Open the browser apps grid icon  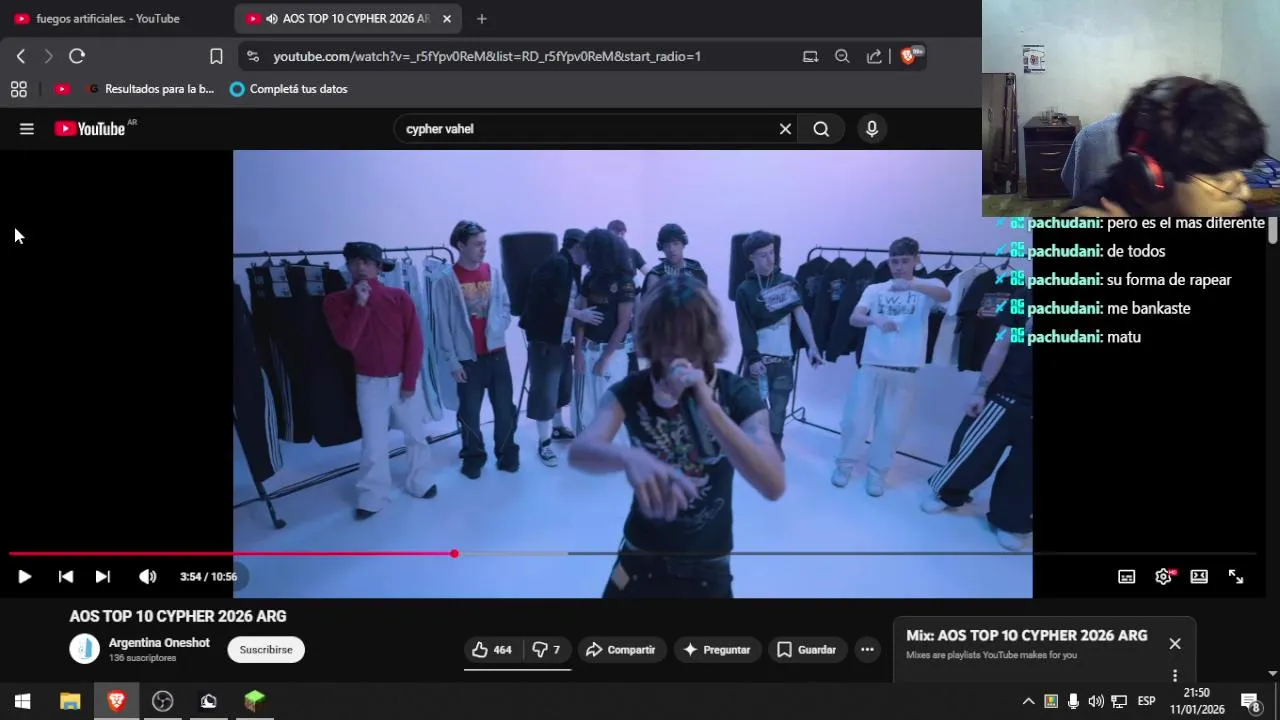pos(19,89)
